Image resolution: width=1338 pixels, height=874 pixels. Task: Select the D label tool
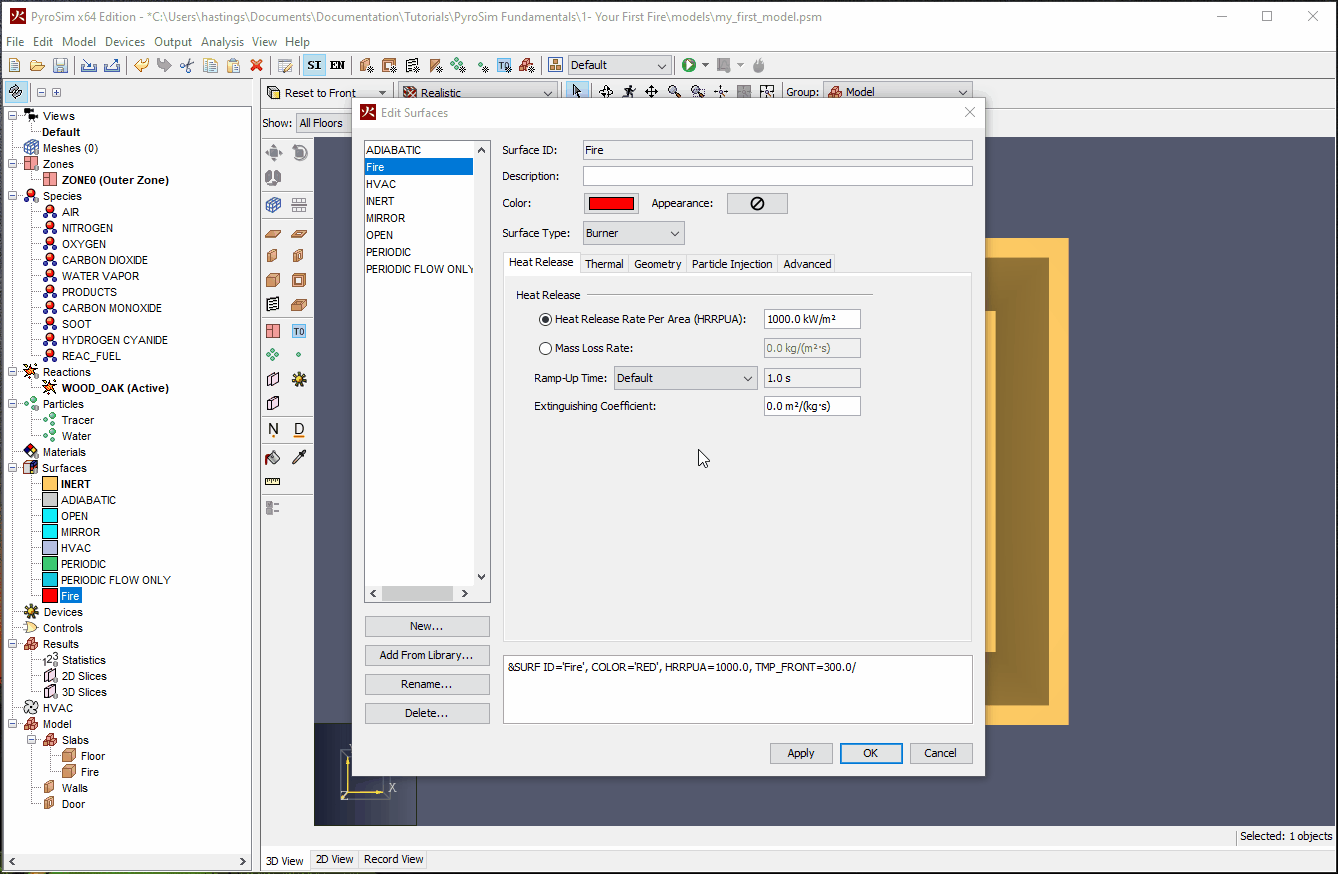point(298,429)
